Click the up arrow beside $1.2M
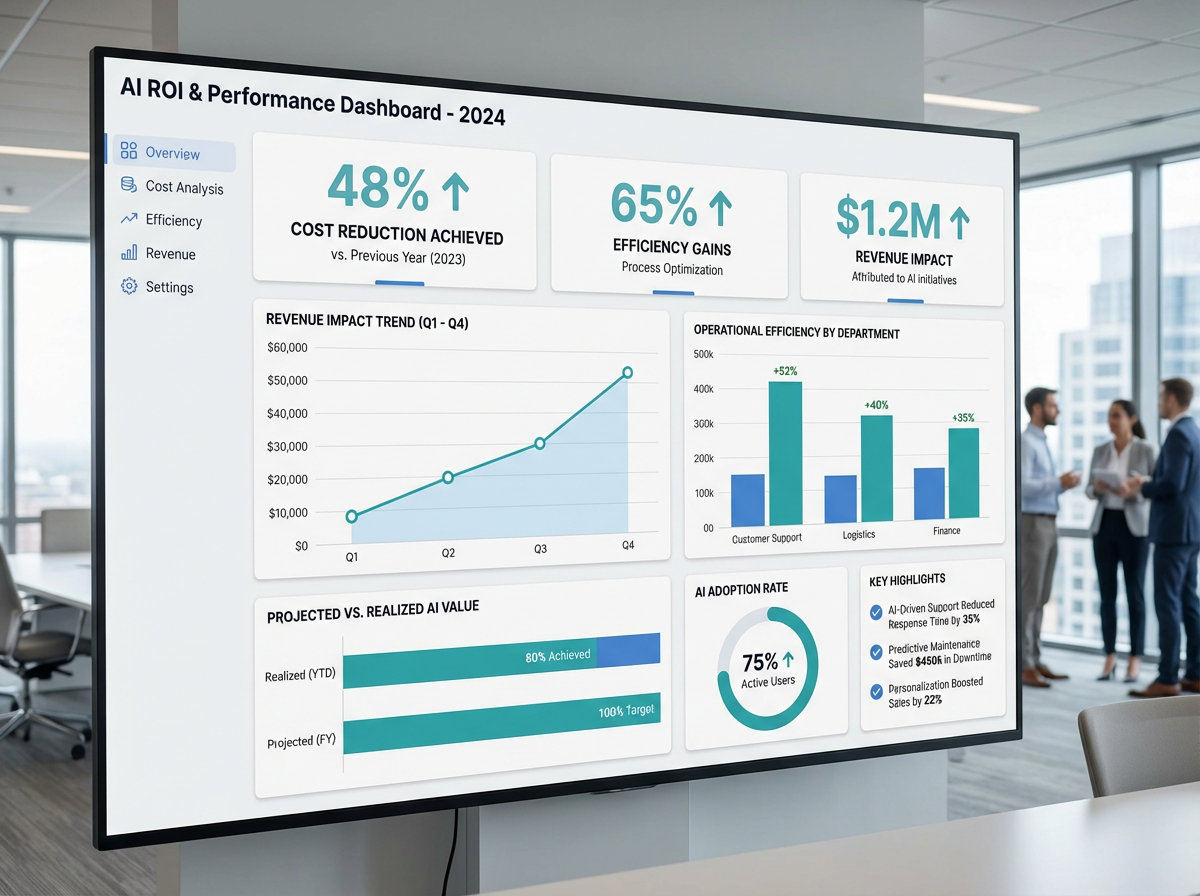1200x896 pixels. point(958,219)
